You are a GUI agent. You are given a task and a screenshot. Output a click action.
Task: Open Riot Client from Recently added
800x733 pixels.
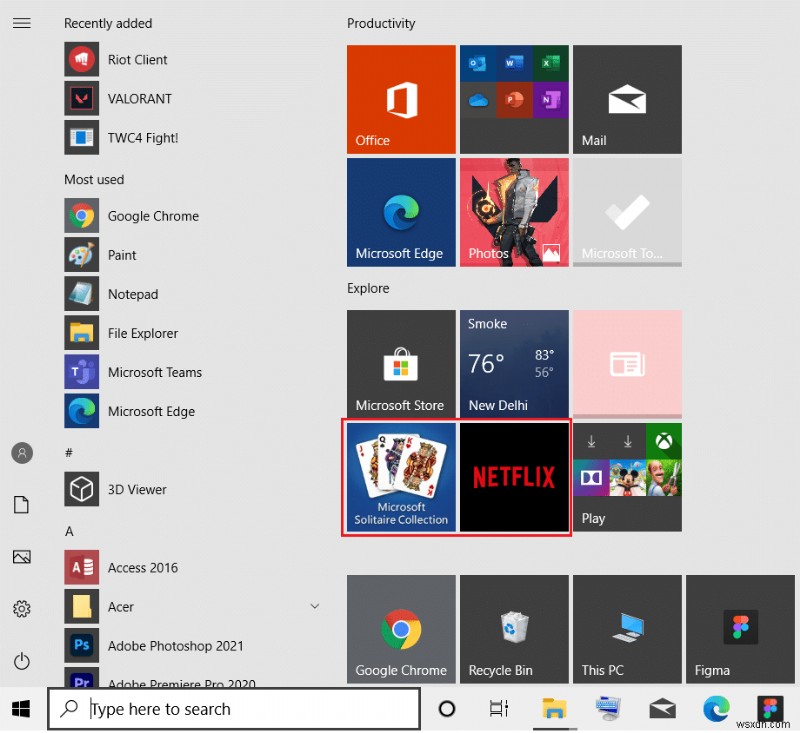click(x=137, y=59)
